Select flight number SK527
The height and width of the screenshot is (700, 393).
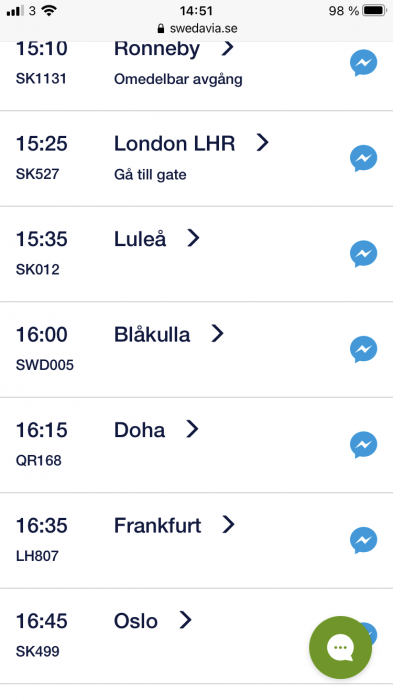click(38, 174)
